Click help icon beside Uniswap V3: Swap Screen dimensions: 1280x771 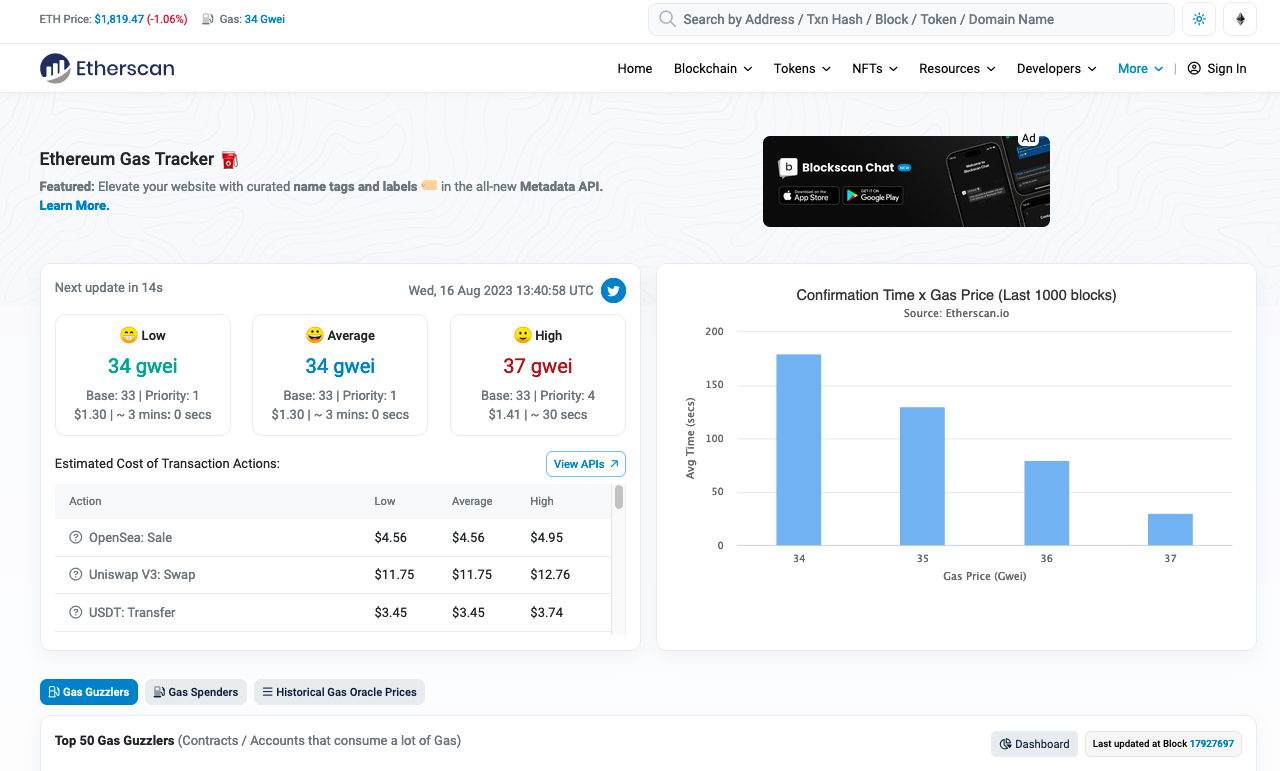(75, 575)
